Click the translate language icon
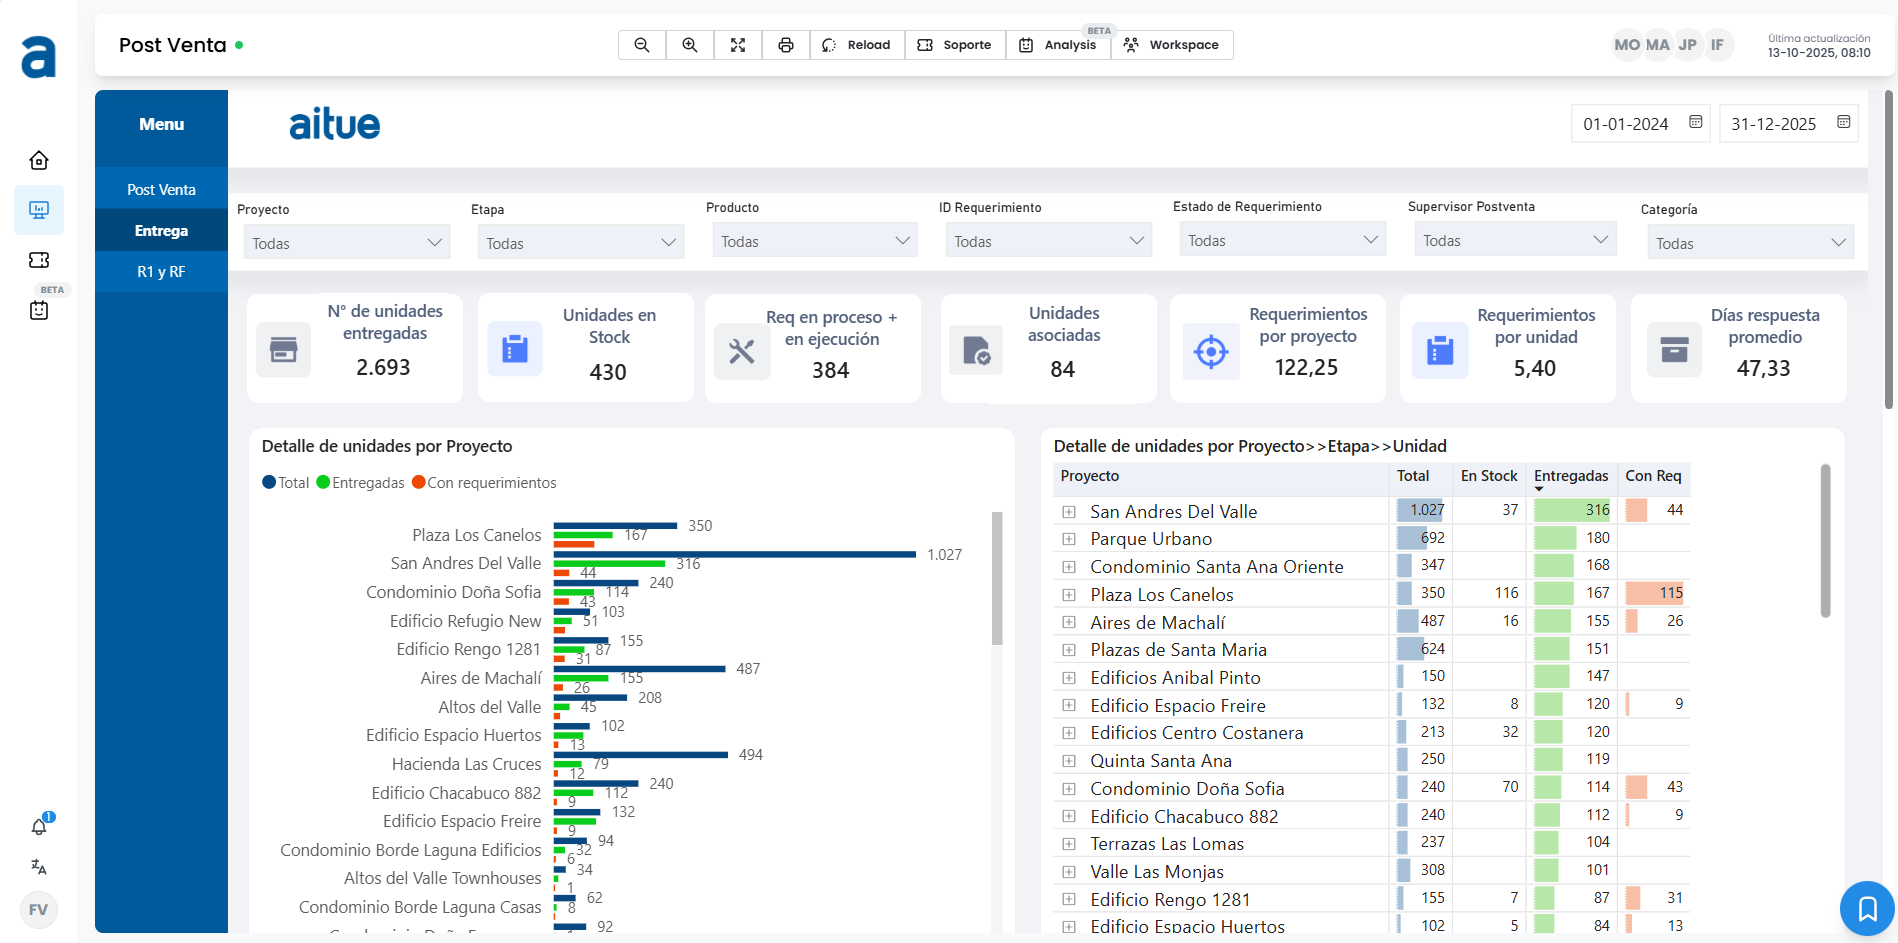Screen dimensions: 1898x943 (39, 867)
